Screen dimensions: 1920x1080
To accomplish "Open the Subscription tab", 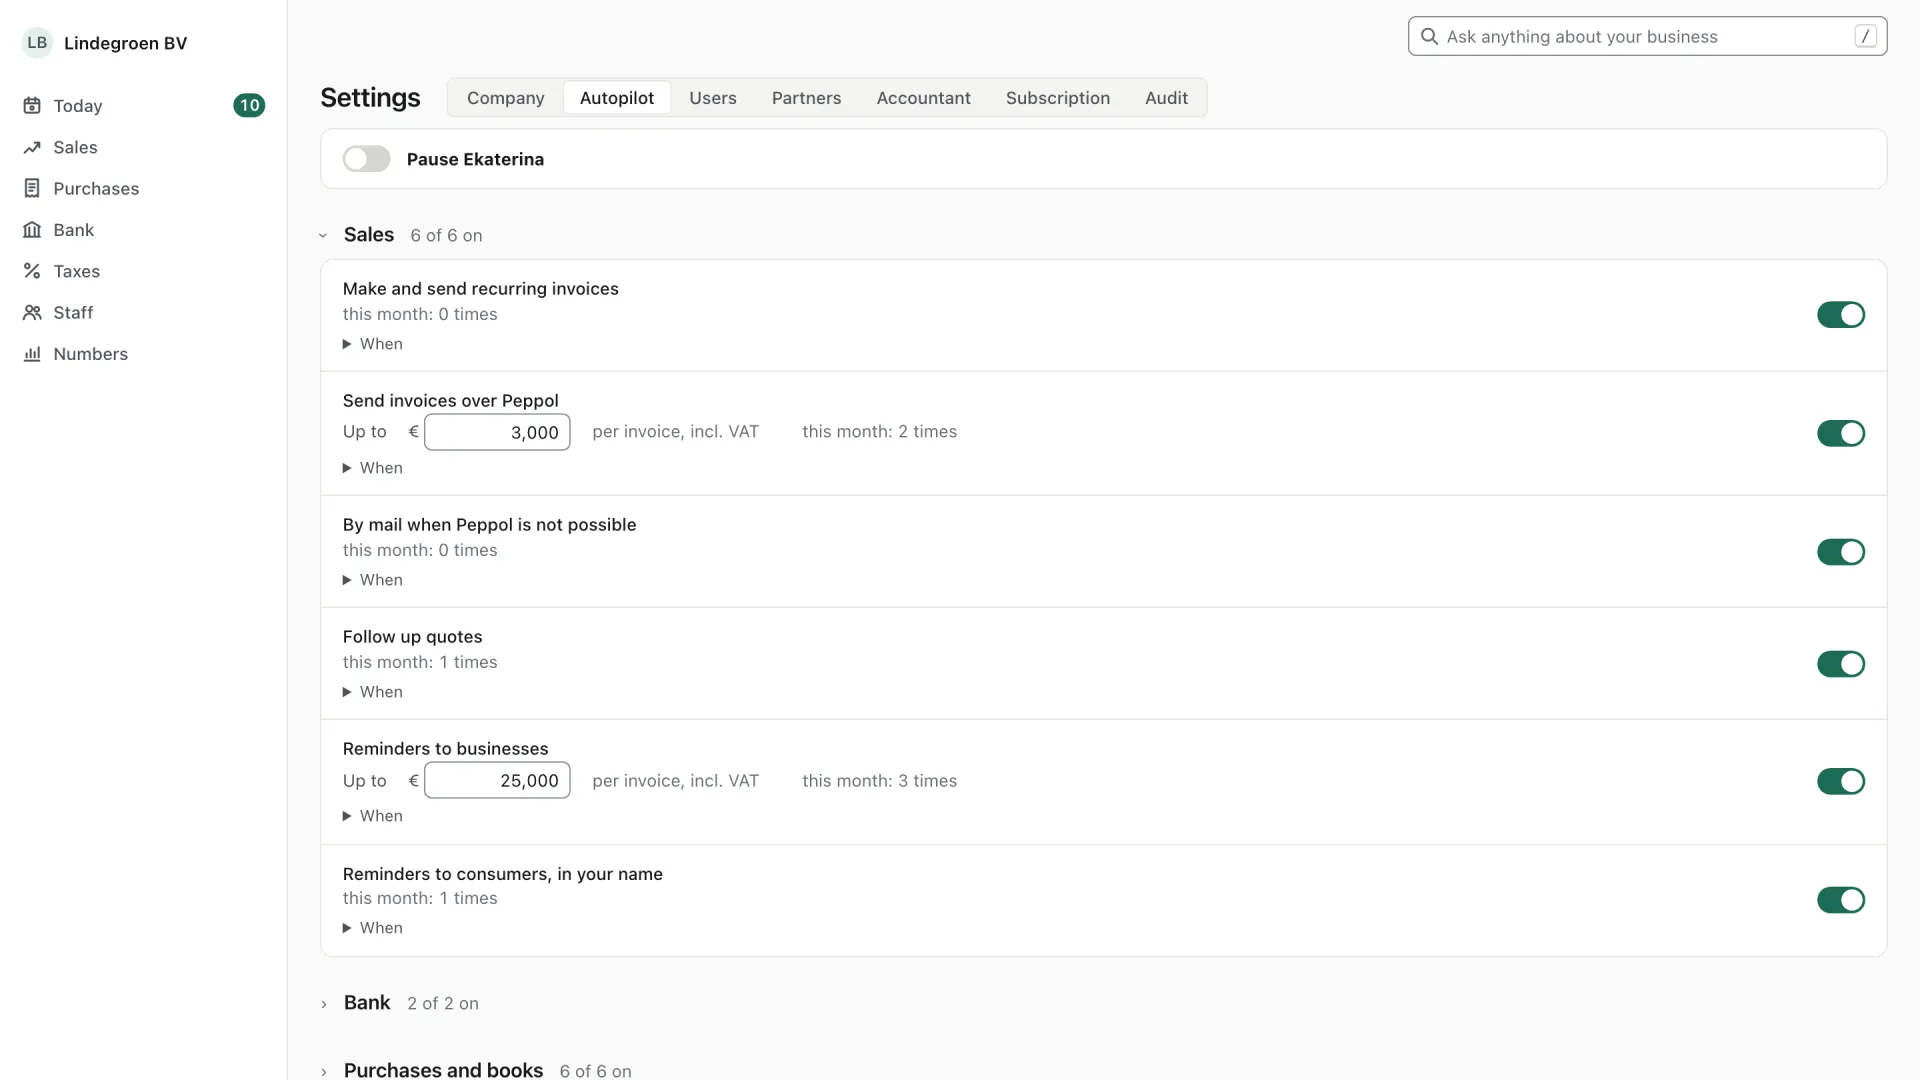I will tap(1057, 98).
